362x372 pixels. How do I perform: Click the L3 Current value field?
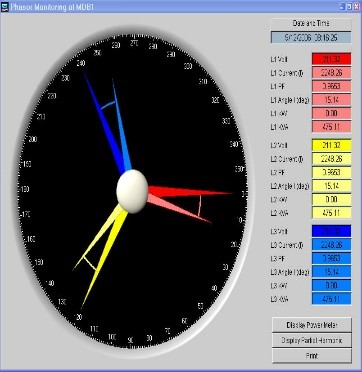point(331,245)
